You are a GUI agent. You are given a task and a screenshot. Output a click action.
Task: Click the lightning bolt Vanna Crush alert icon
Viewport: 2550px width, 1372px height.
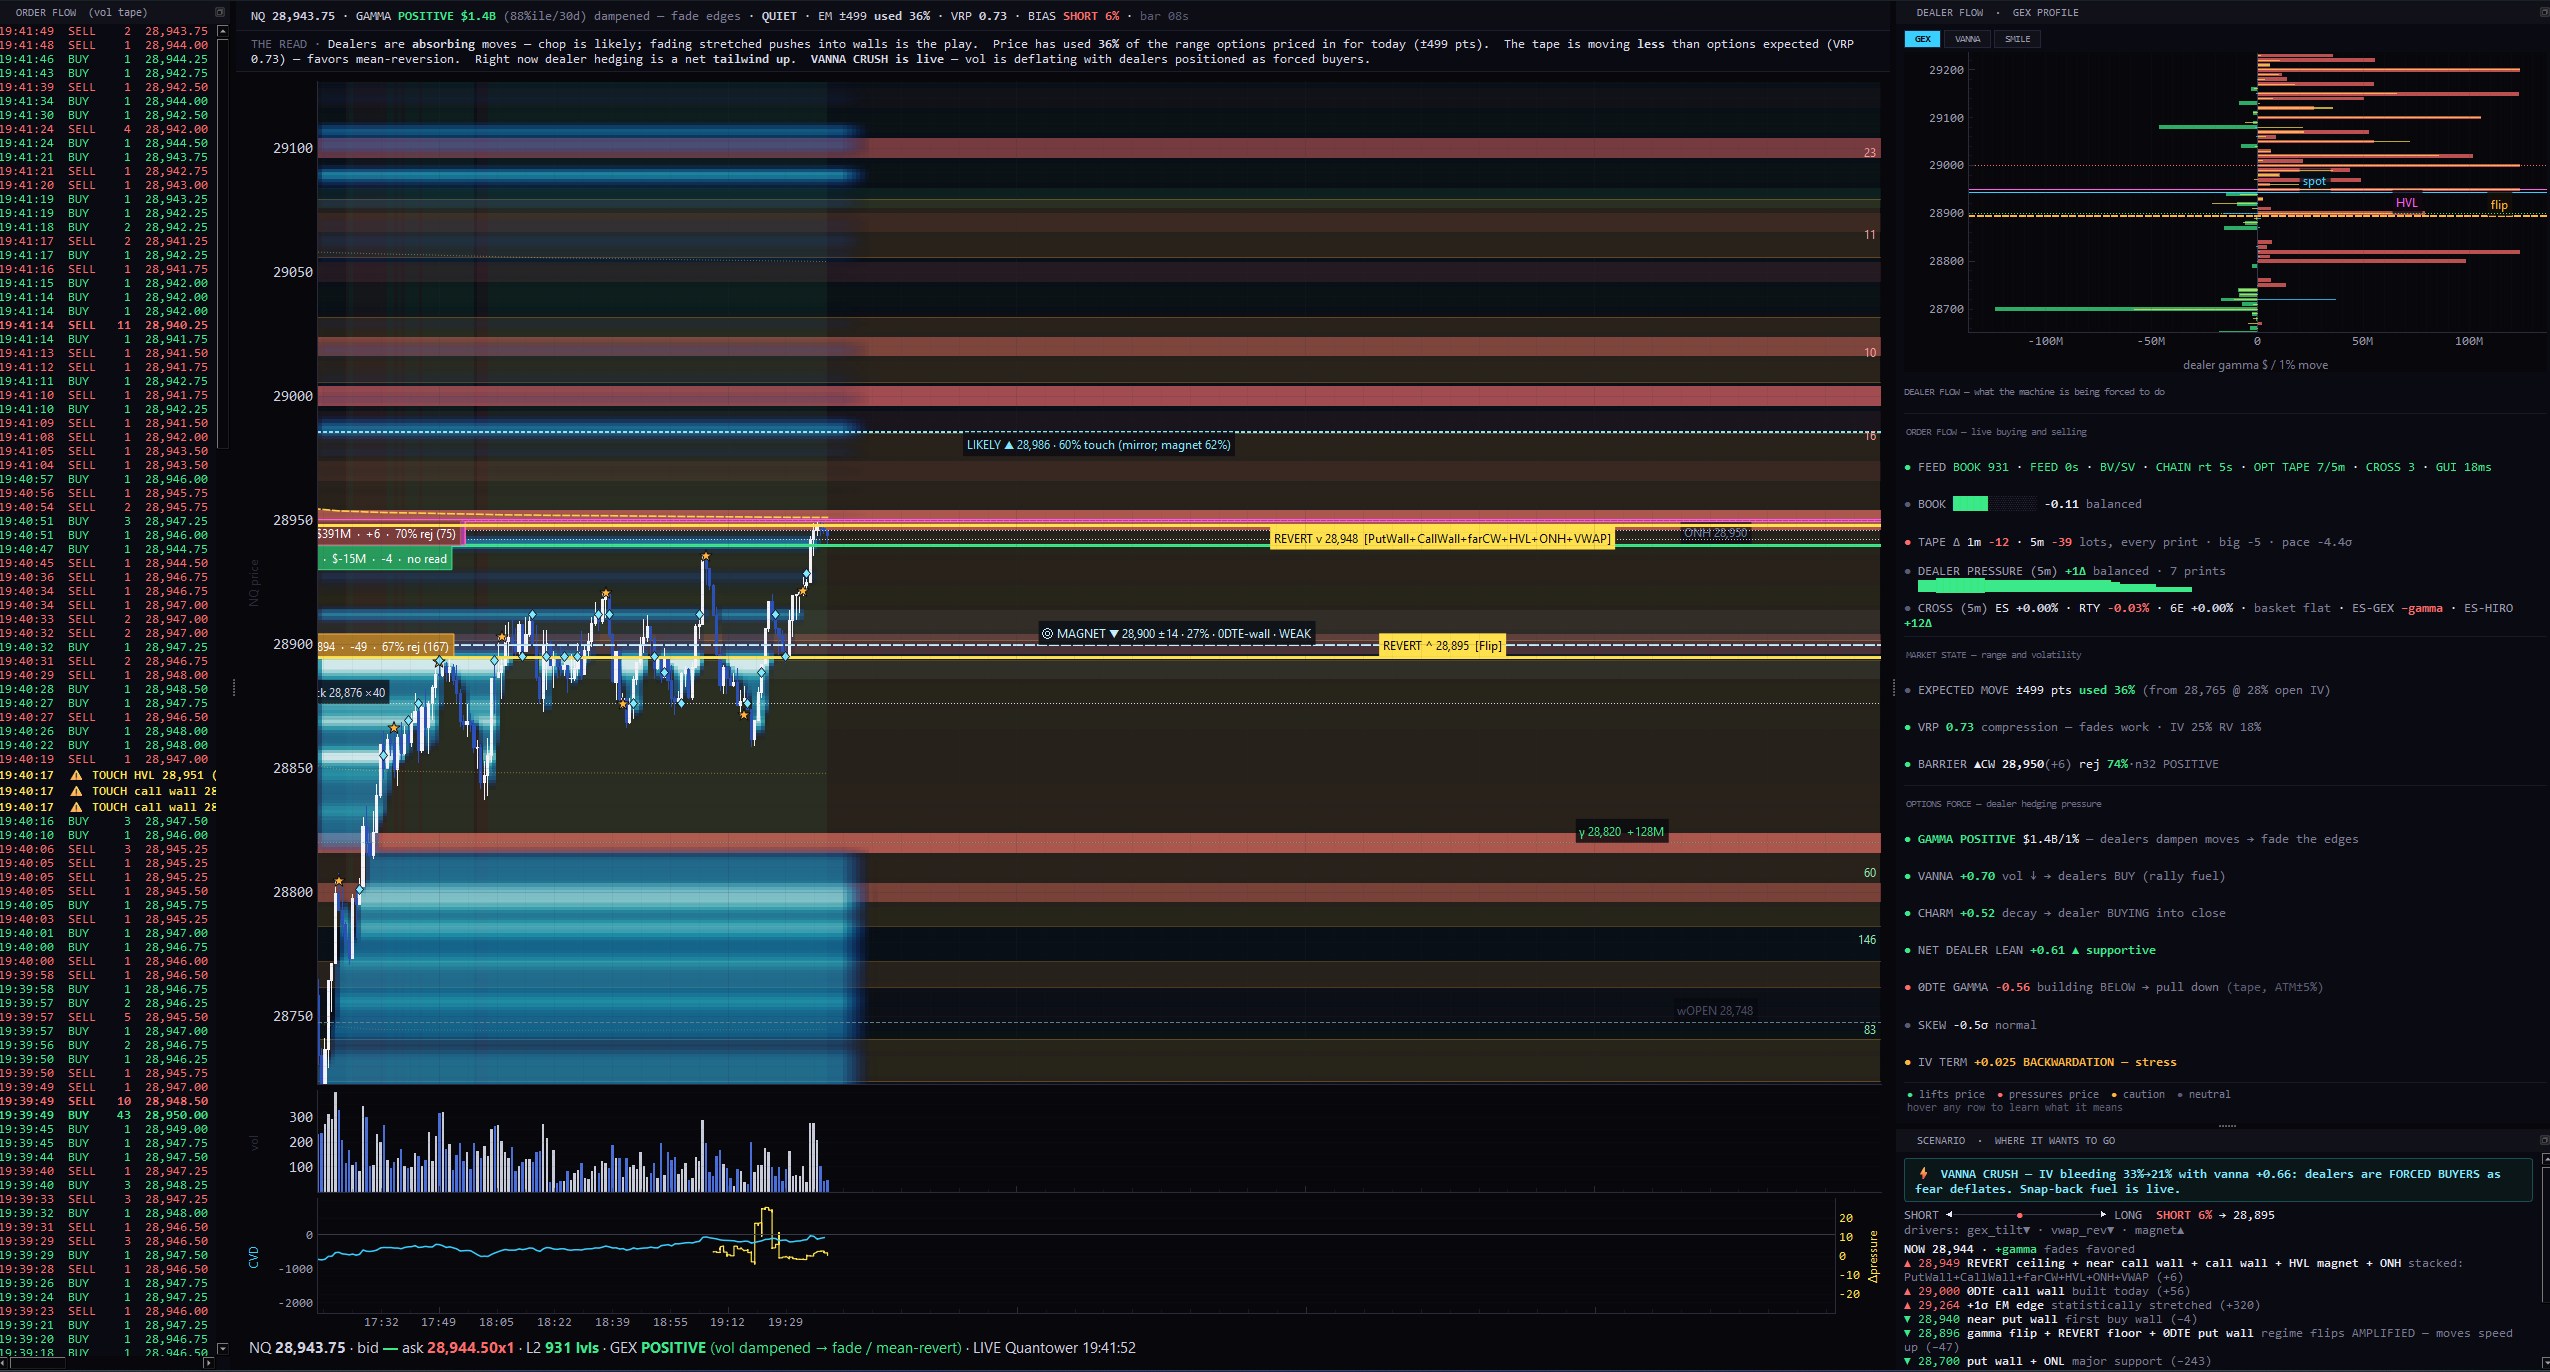tap(1923, 1174)
